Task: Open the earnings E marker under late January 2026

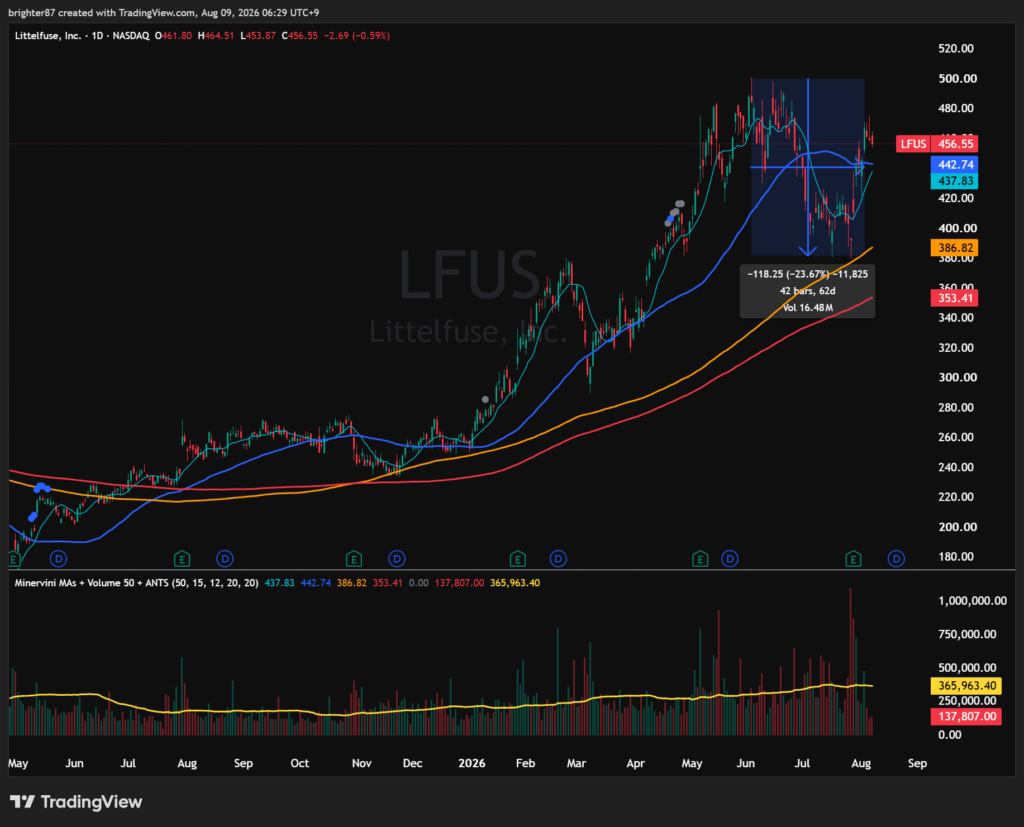Action: [x=517, y=559]
